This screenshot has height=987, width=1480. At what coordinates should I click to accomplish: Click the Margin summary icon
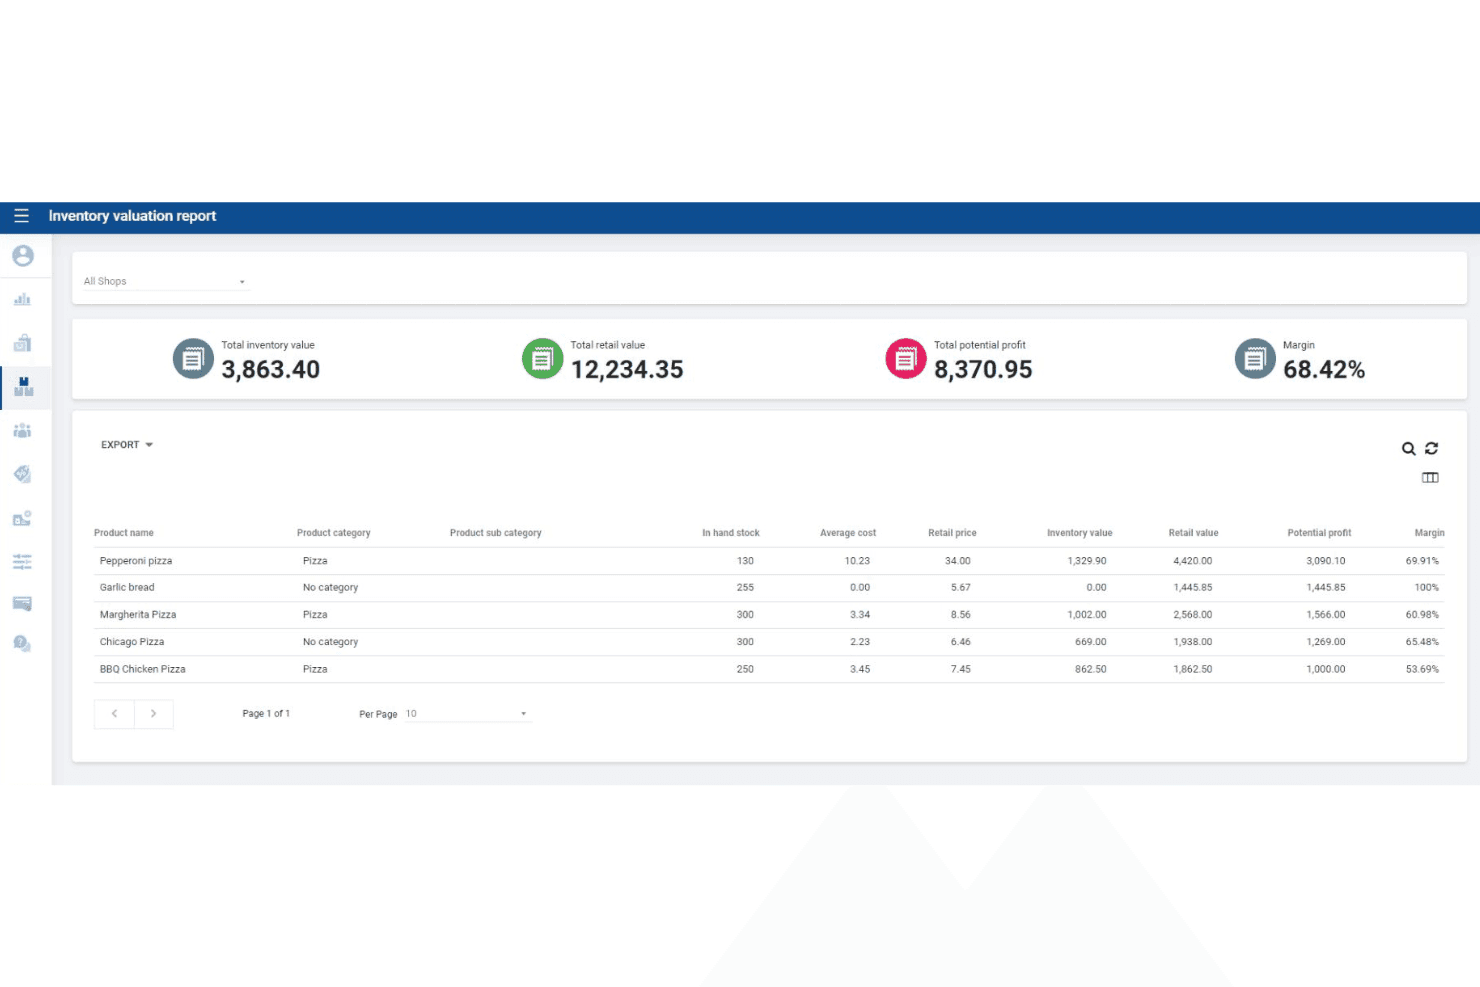[1255, 359]
